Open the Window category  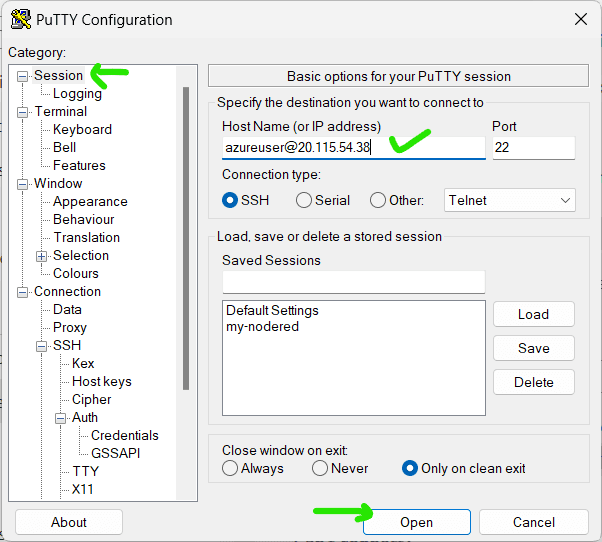click(58, 183)
